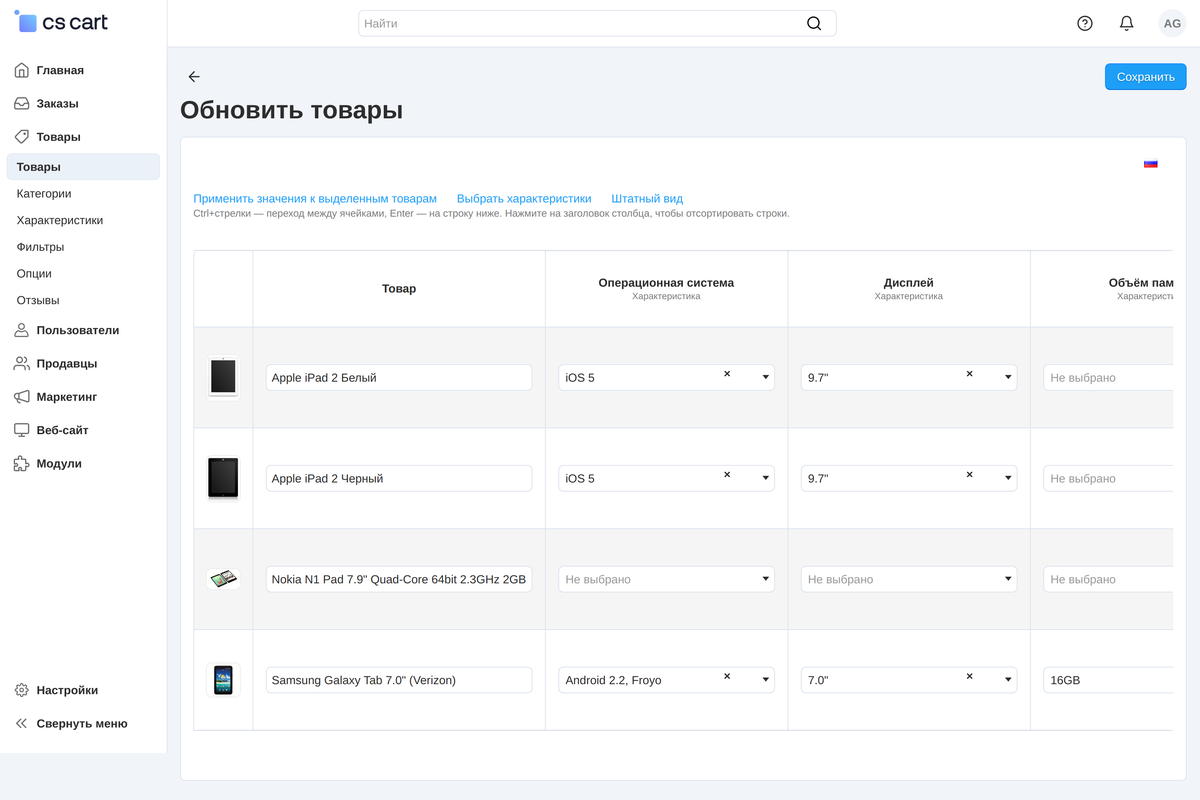Sort by the Товар column header
The width and height of the screenshot is (1200, 800).
(x=399, y=289)
